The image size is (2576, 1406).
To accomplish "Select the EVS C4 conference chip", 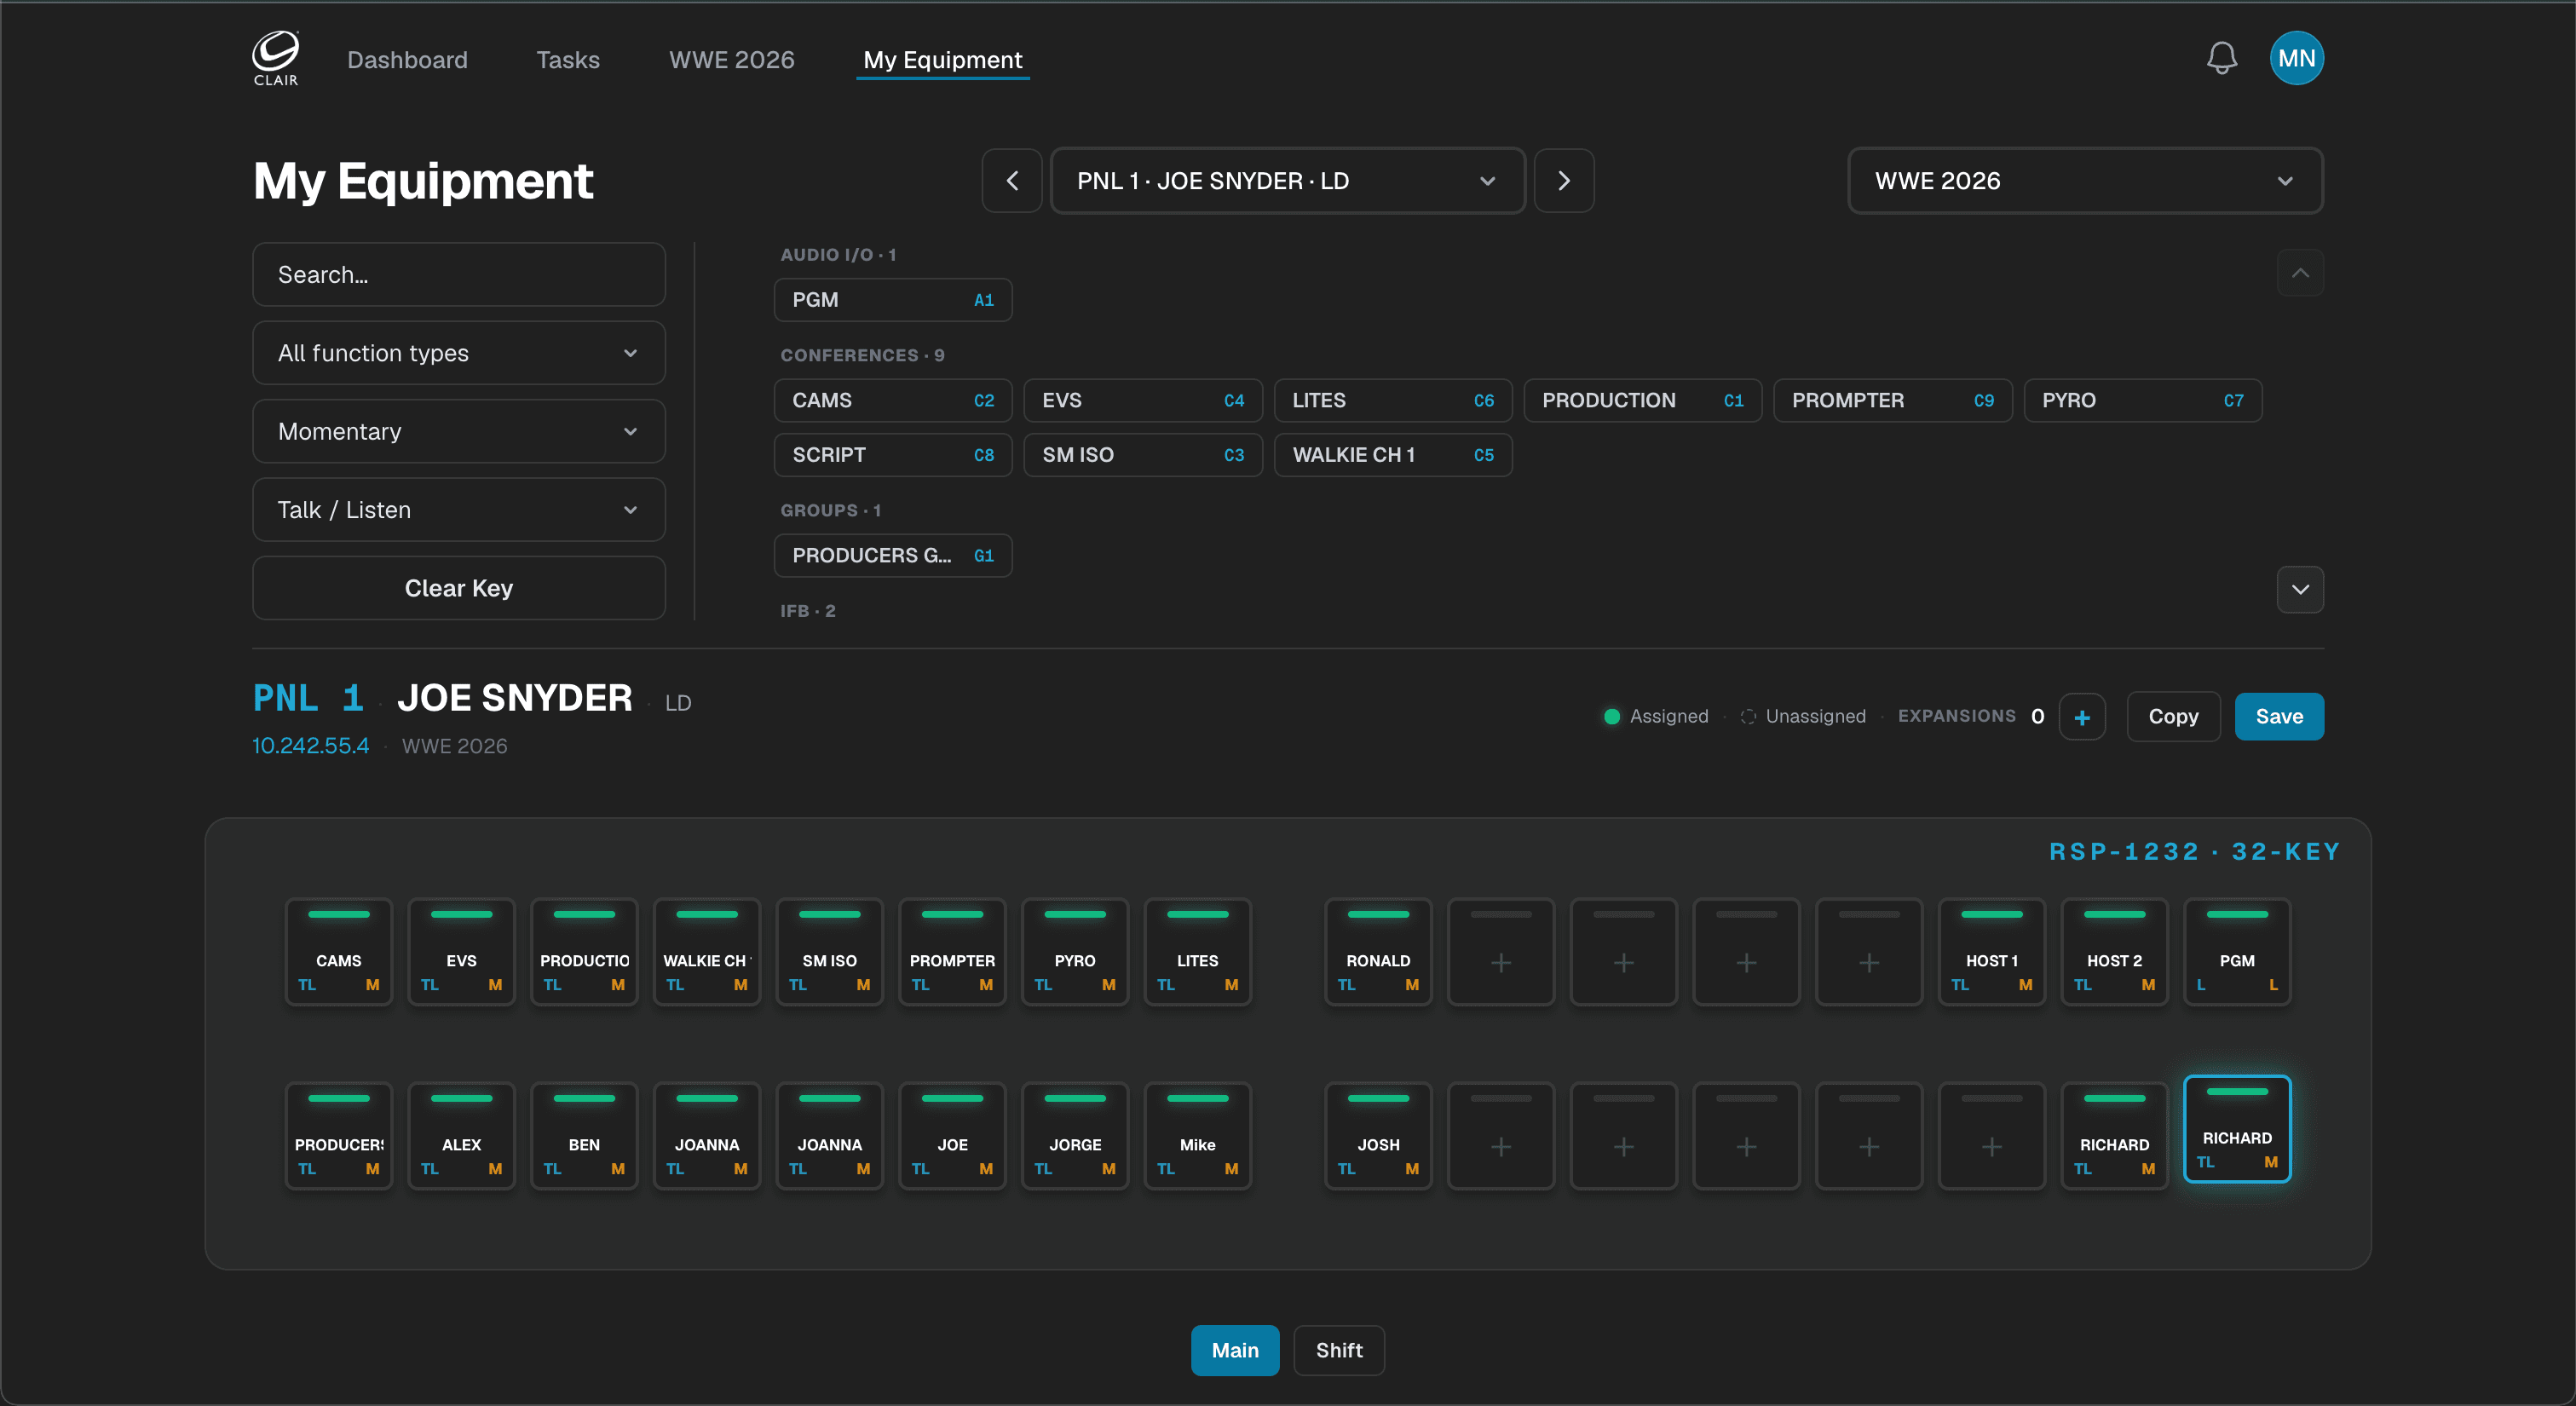I will coord(1143,401).
